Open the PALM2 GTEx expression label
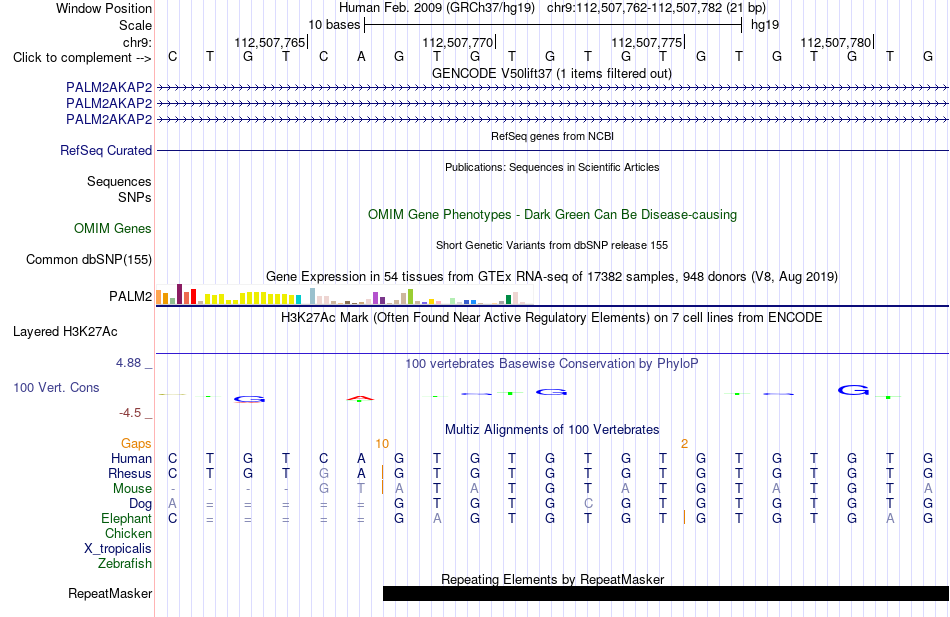 130,296
